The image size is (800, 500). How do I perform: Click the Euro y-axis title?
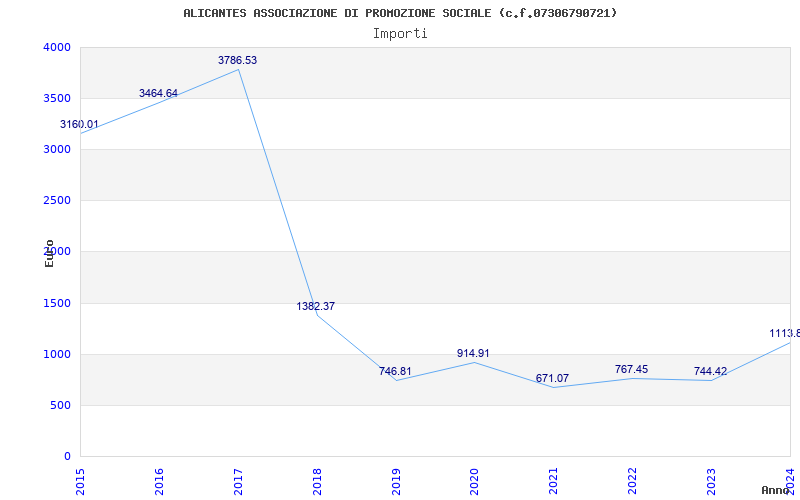coord(49,253)
